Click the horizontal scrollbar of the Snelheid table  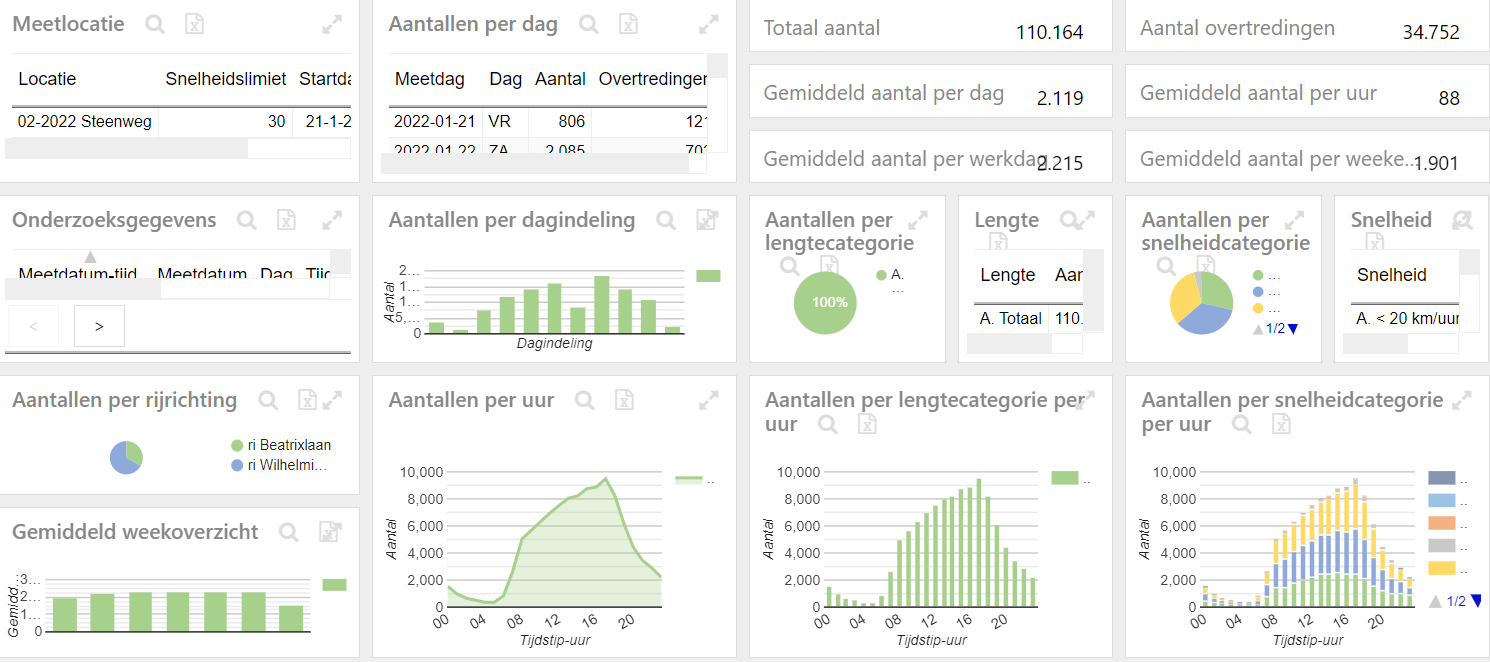(1375, 343)
